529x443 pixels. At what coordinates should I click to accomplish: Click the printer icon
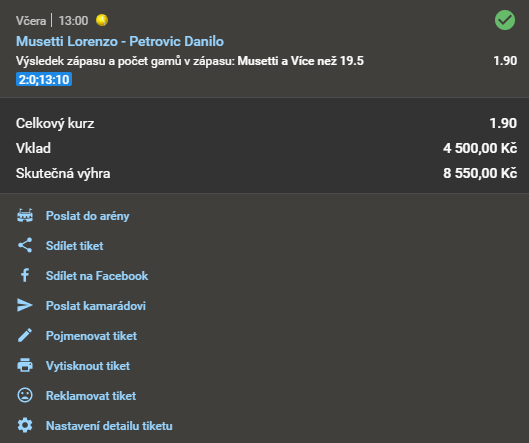click(25, 365)
